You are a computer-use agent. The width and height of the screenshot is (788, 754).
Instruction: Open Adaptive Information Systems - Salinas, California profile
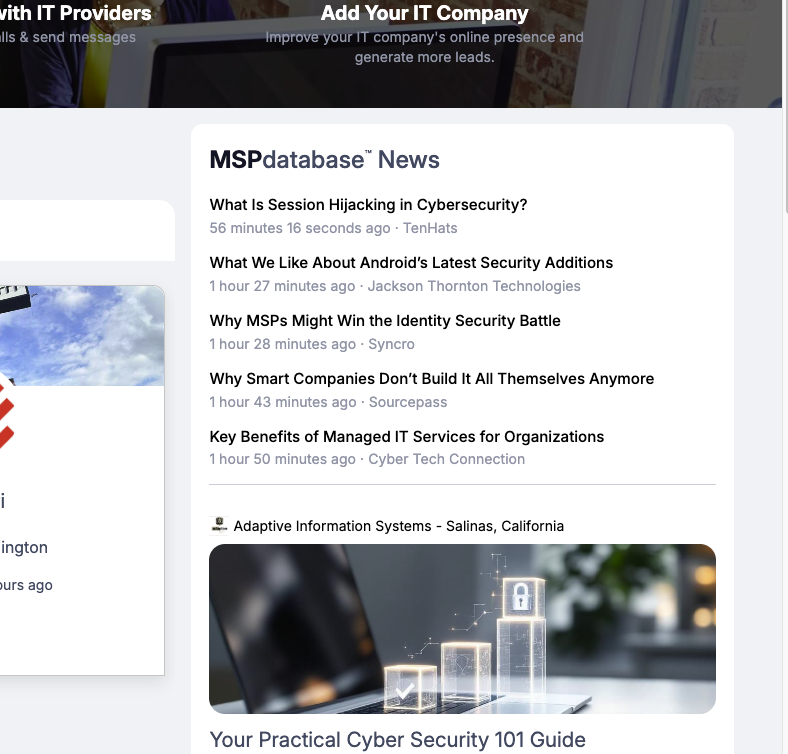399,526
